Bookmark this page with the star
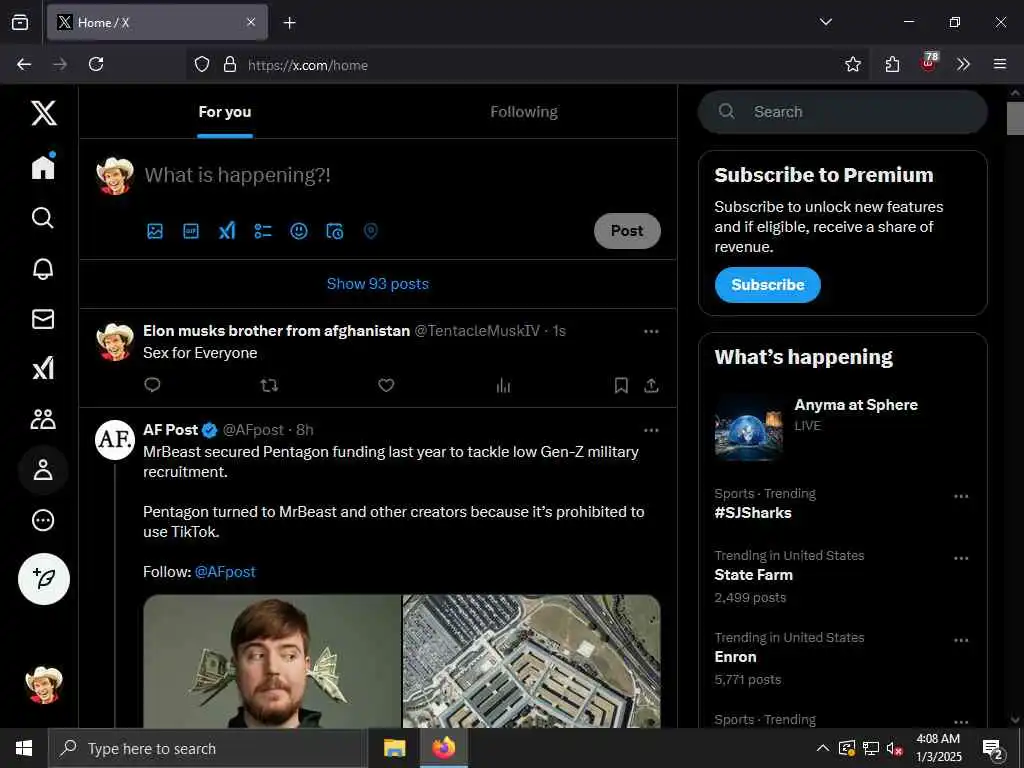Viewport: 1024px width, 768px height. (852, 64)
